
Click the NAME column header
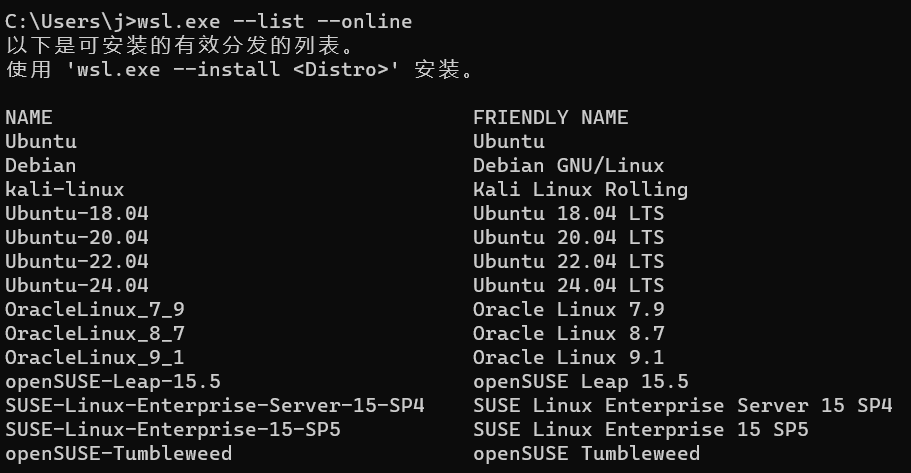28,117
